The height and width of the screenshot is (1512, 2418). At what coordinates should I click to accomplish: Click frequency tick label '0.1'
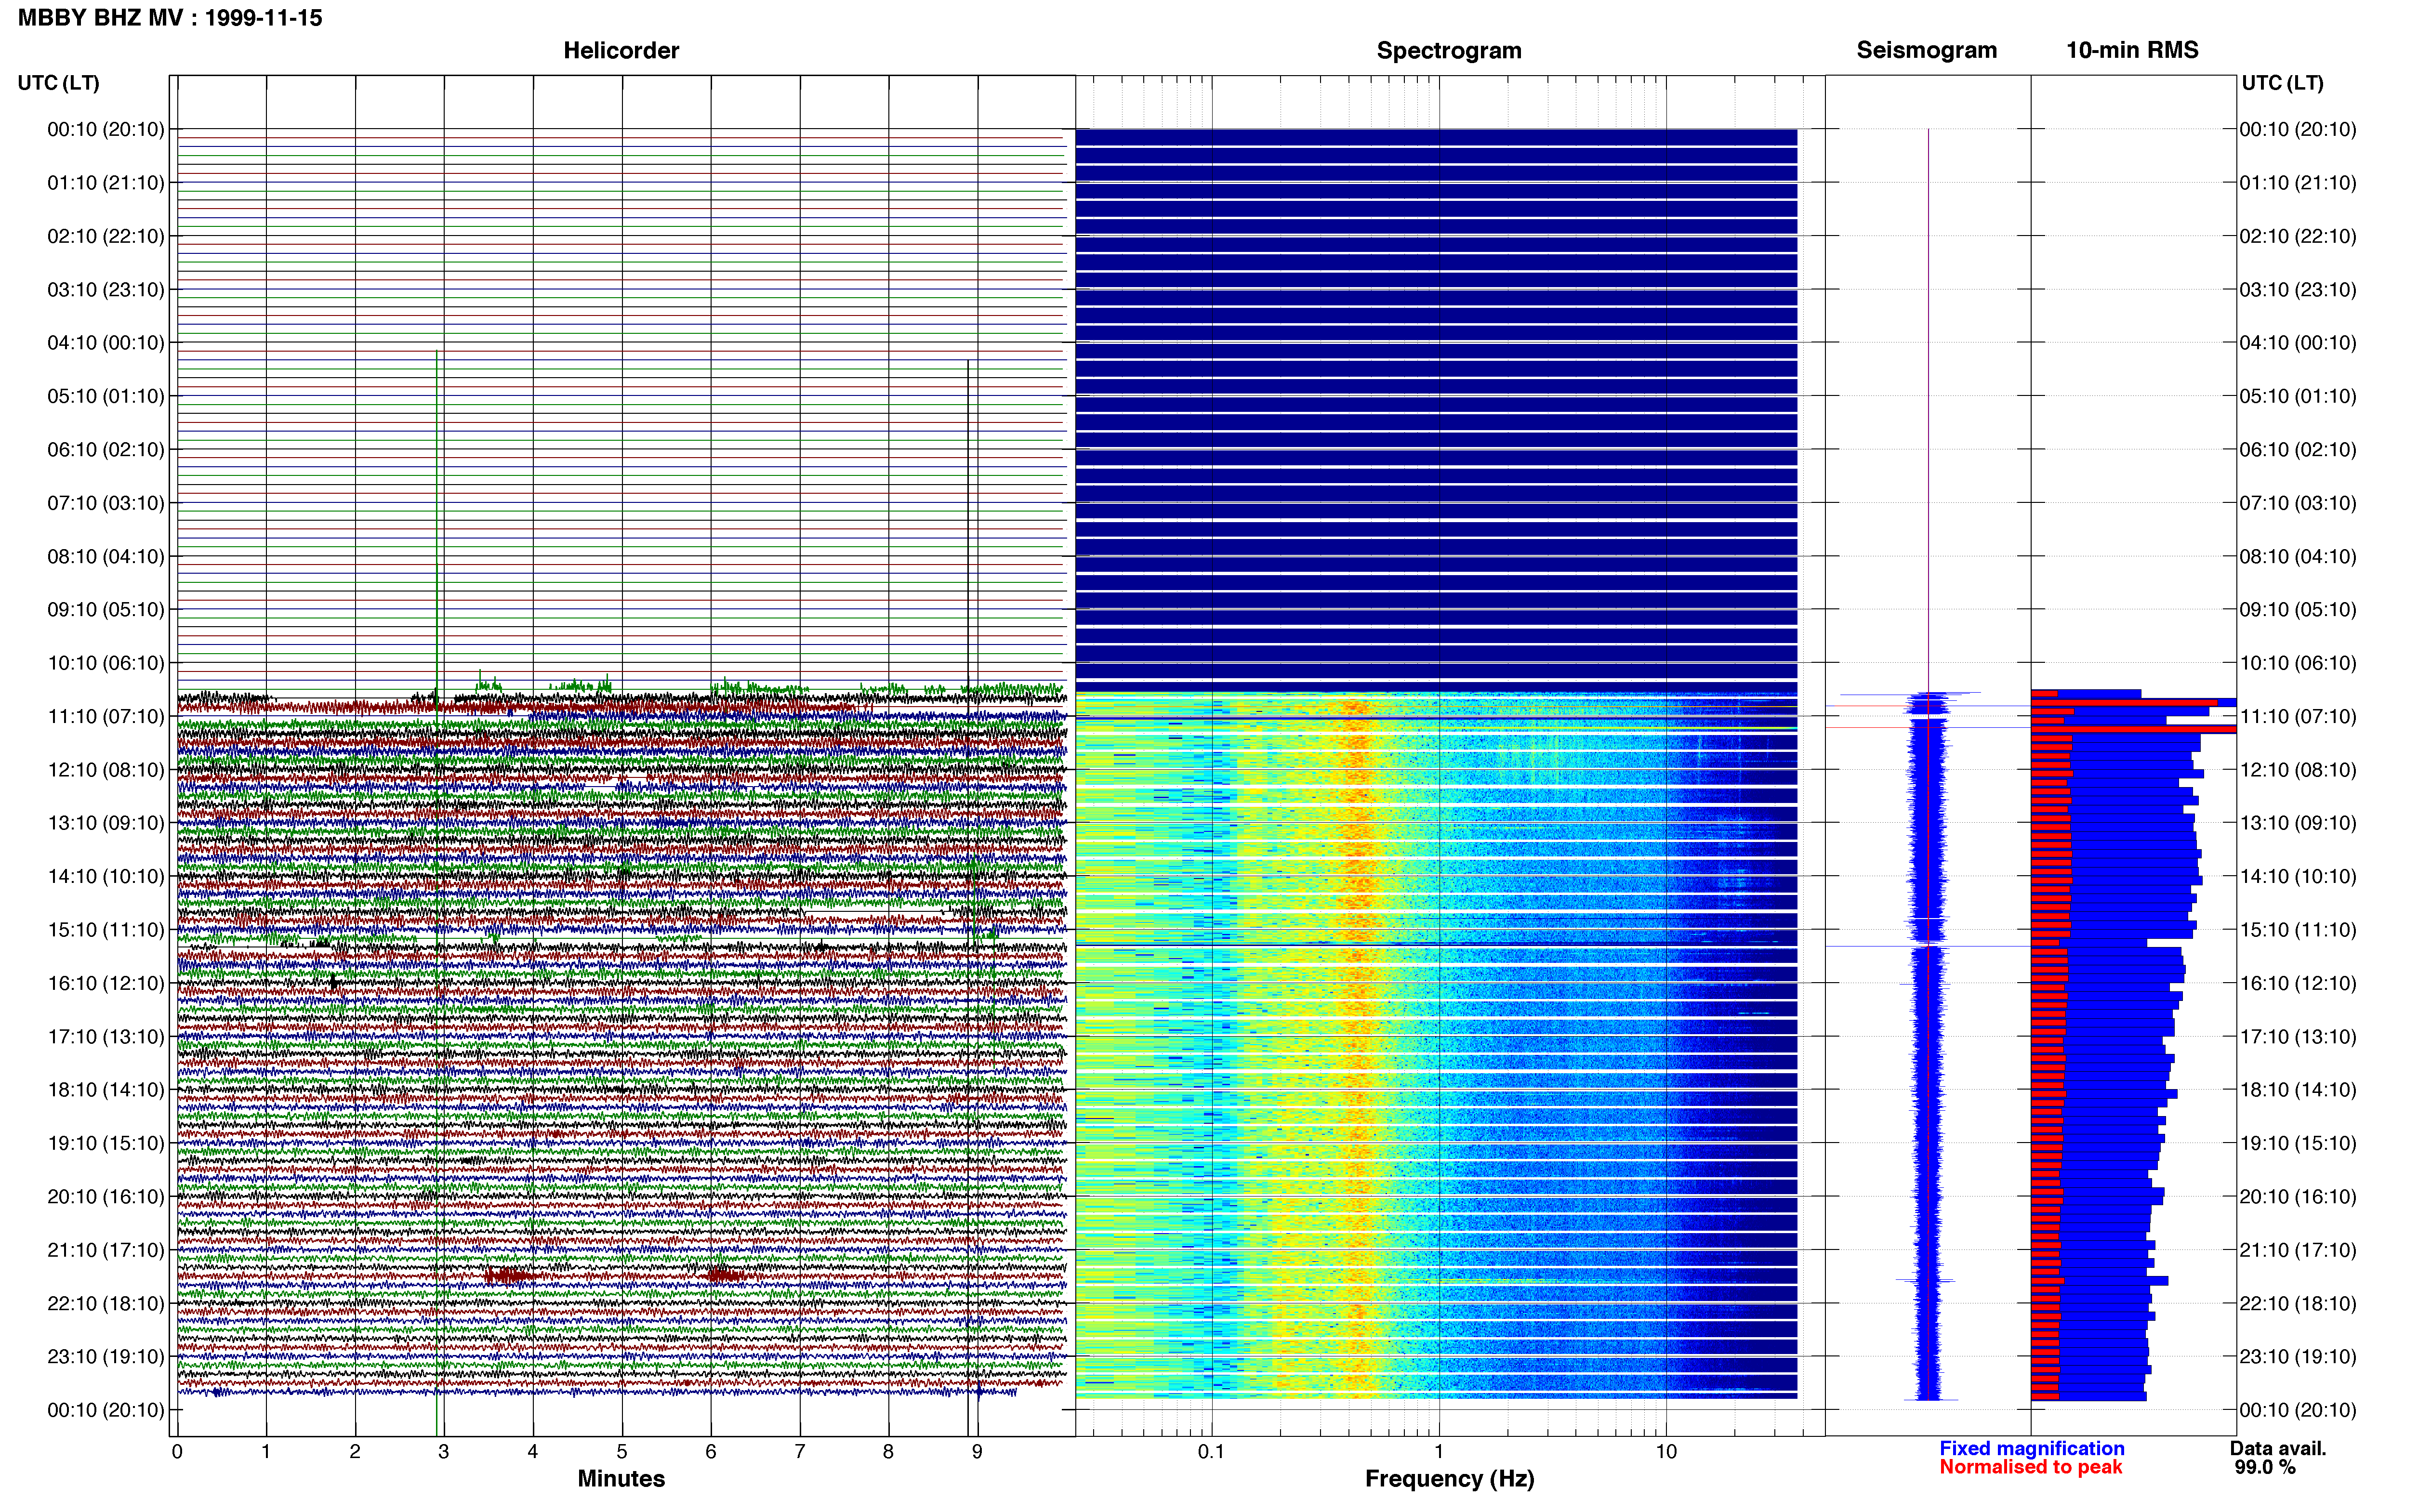(1211, 1452)
